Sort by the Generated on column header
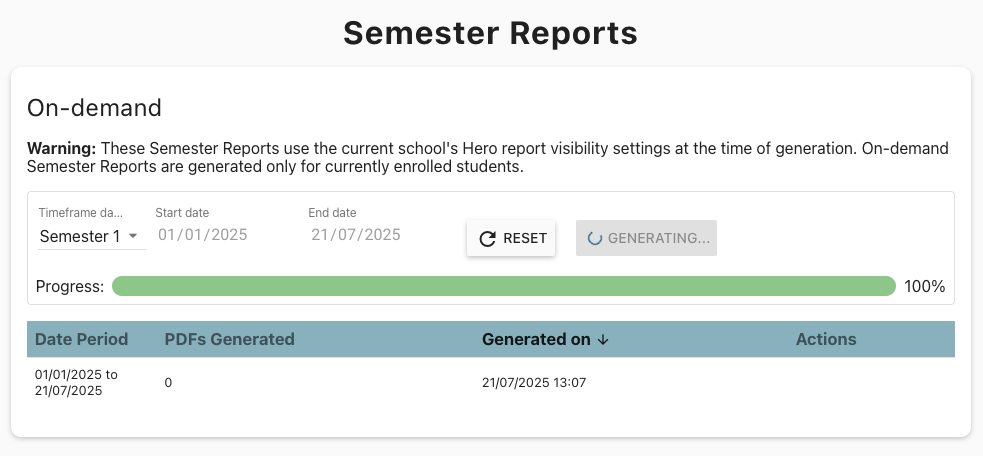This screenshot has height=456, width=983. point(536,339)
